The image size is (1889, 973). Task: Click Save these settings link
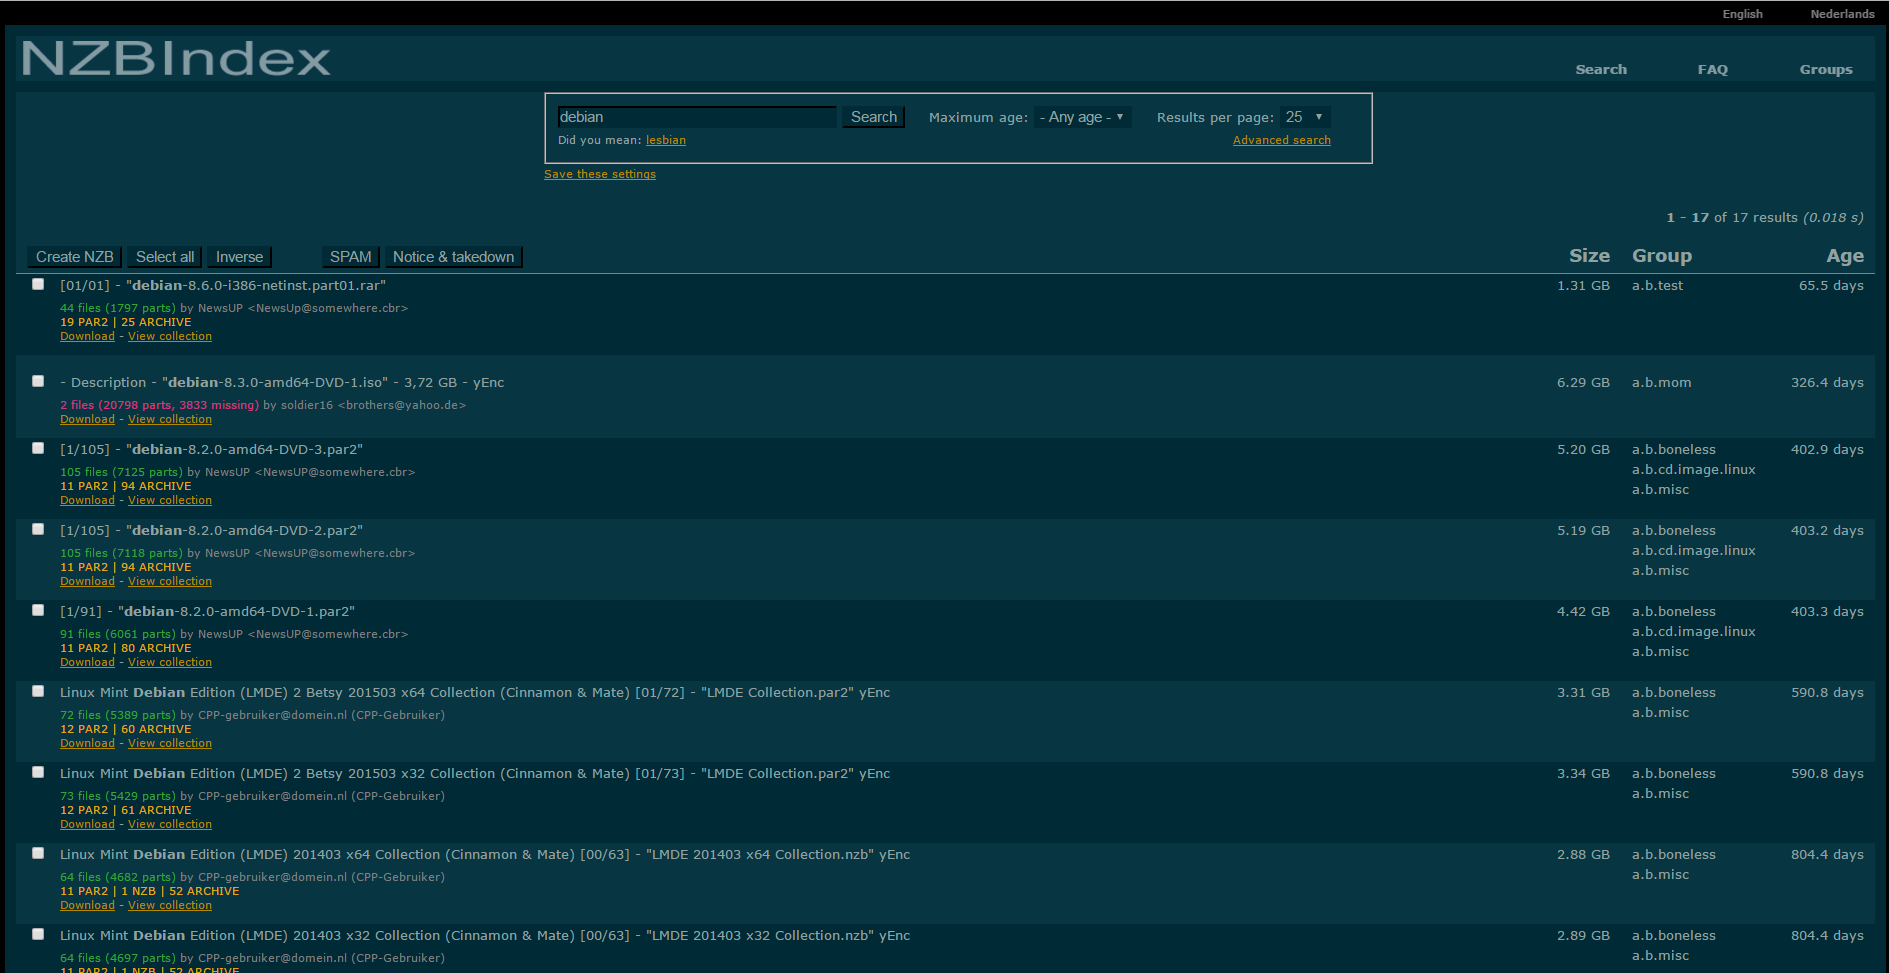[600, 174]
